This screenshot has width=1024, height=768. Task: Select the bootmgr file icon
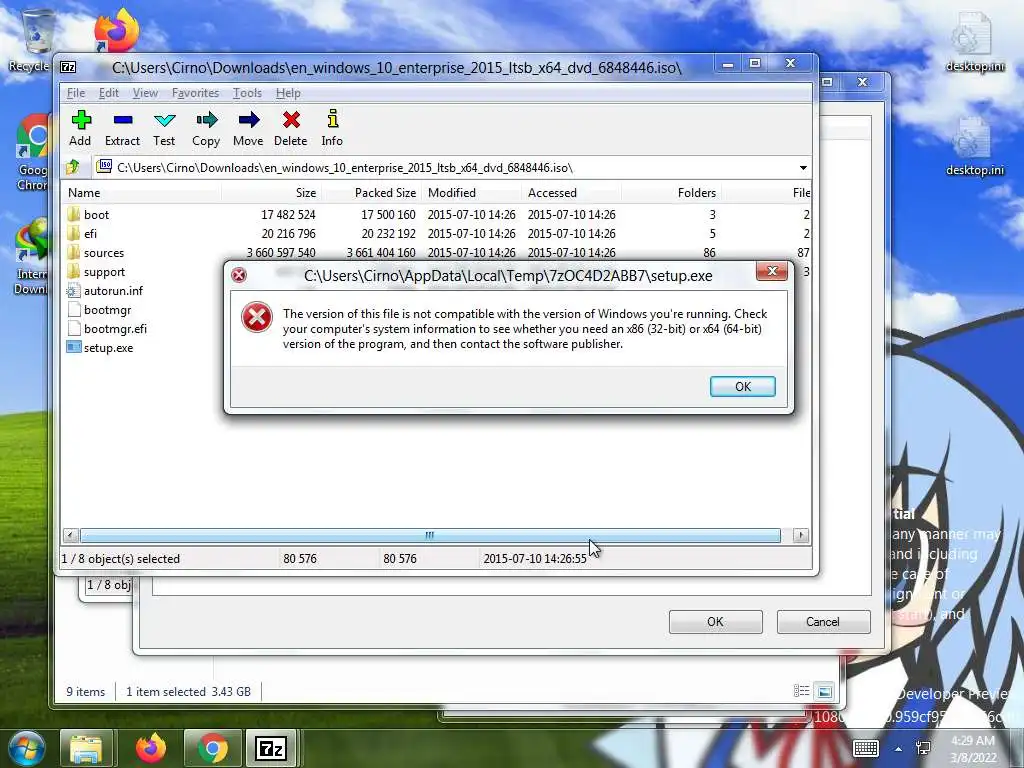tap(73, 310)
